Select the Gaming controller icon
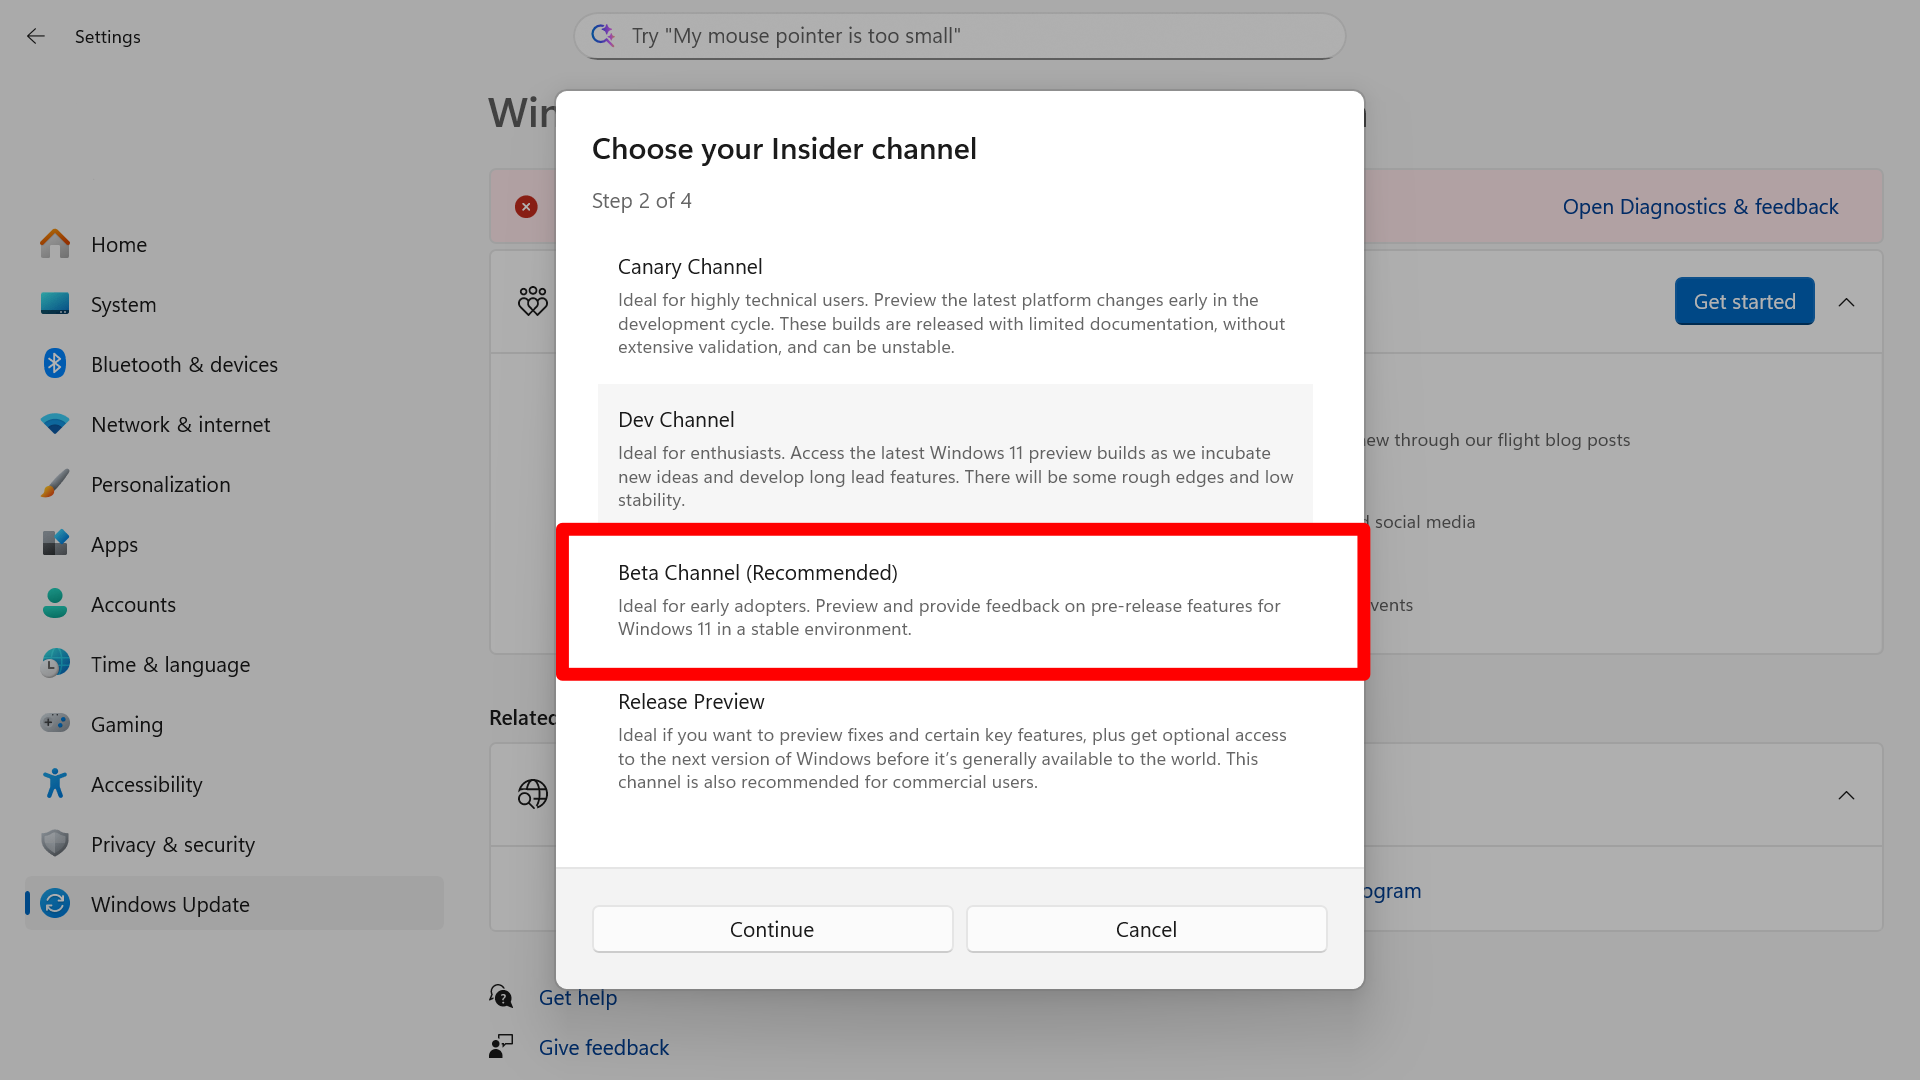The height and width of the screenshot is (1080, 1920). [x=54, y=723]
